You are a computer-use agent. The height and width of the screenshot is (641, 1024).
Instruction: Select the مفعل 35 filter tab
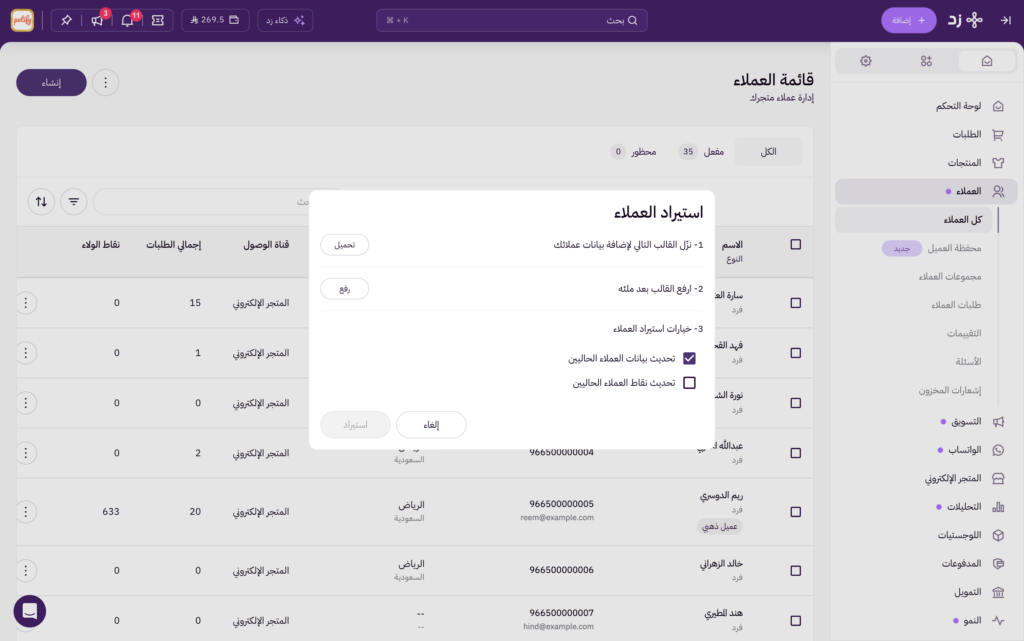coord(701,151)
